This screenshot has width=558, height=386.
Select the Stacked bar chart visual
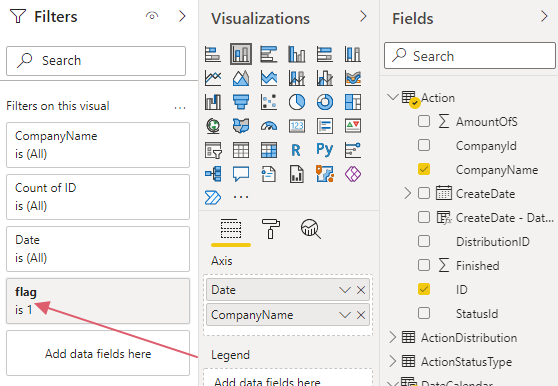(x=213, y=54)
